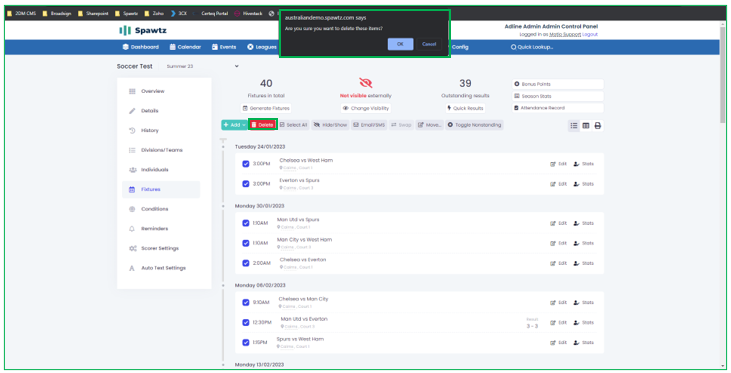Open the Broadsign bookmark
The height and width of the screenshot is (373, 731).
[57, 13]
